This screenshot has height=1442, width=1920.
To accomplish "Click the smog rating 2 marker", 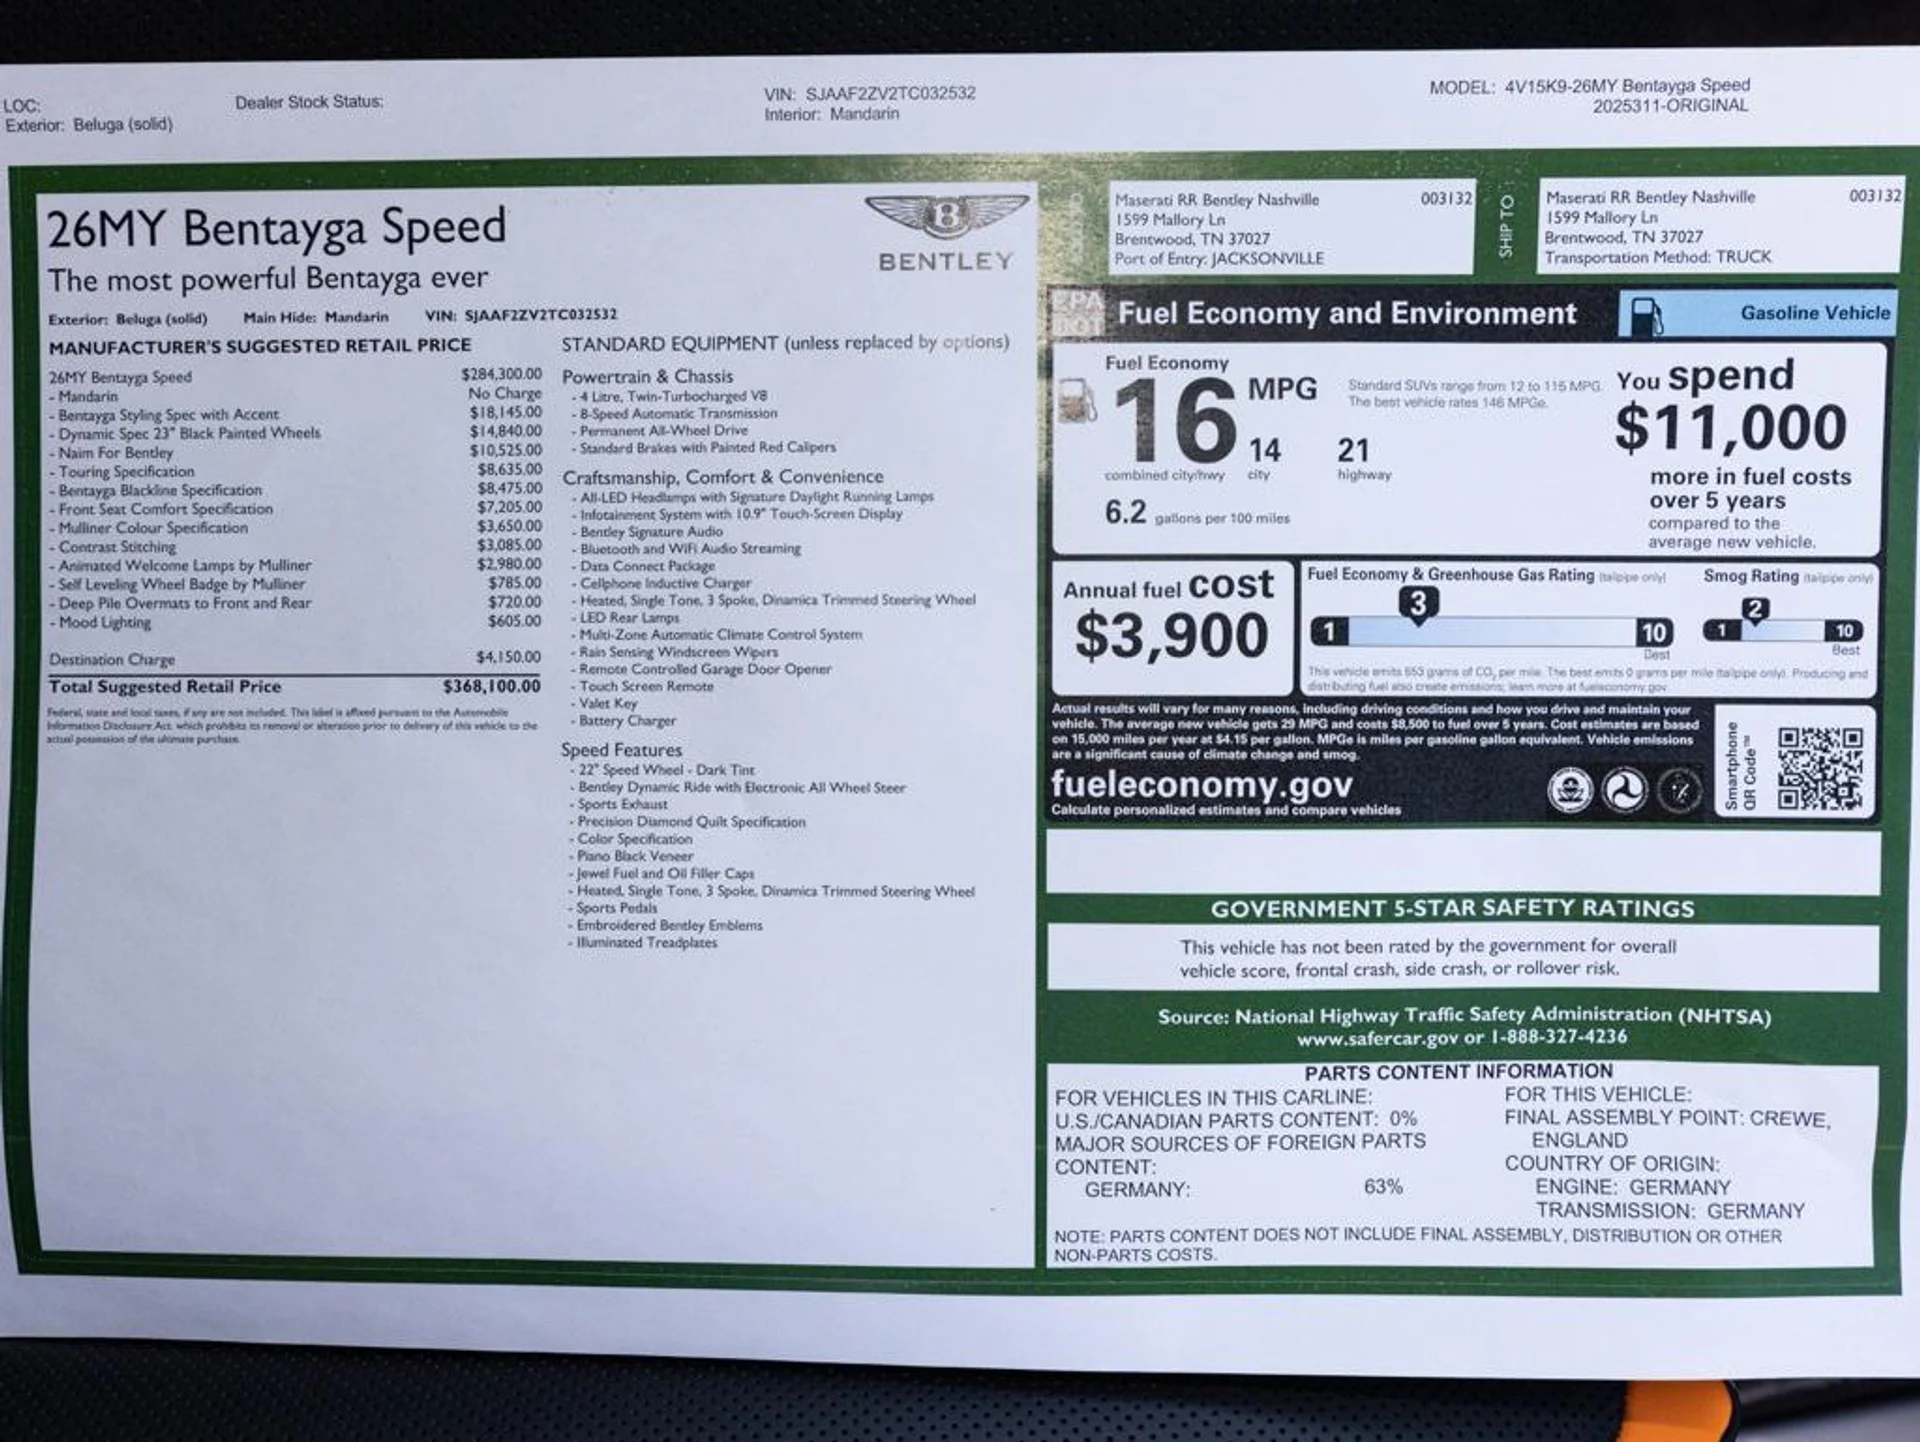I will point(1754,609).
